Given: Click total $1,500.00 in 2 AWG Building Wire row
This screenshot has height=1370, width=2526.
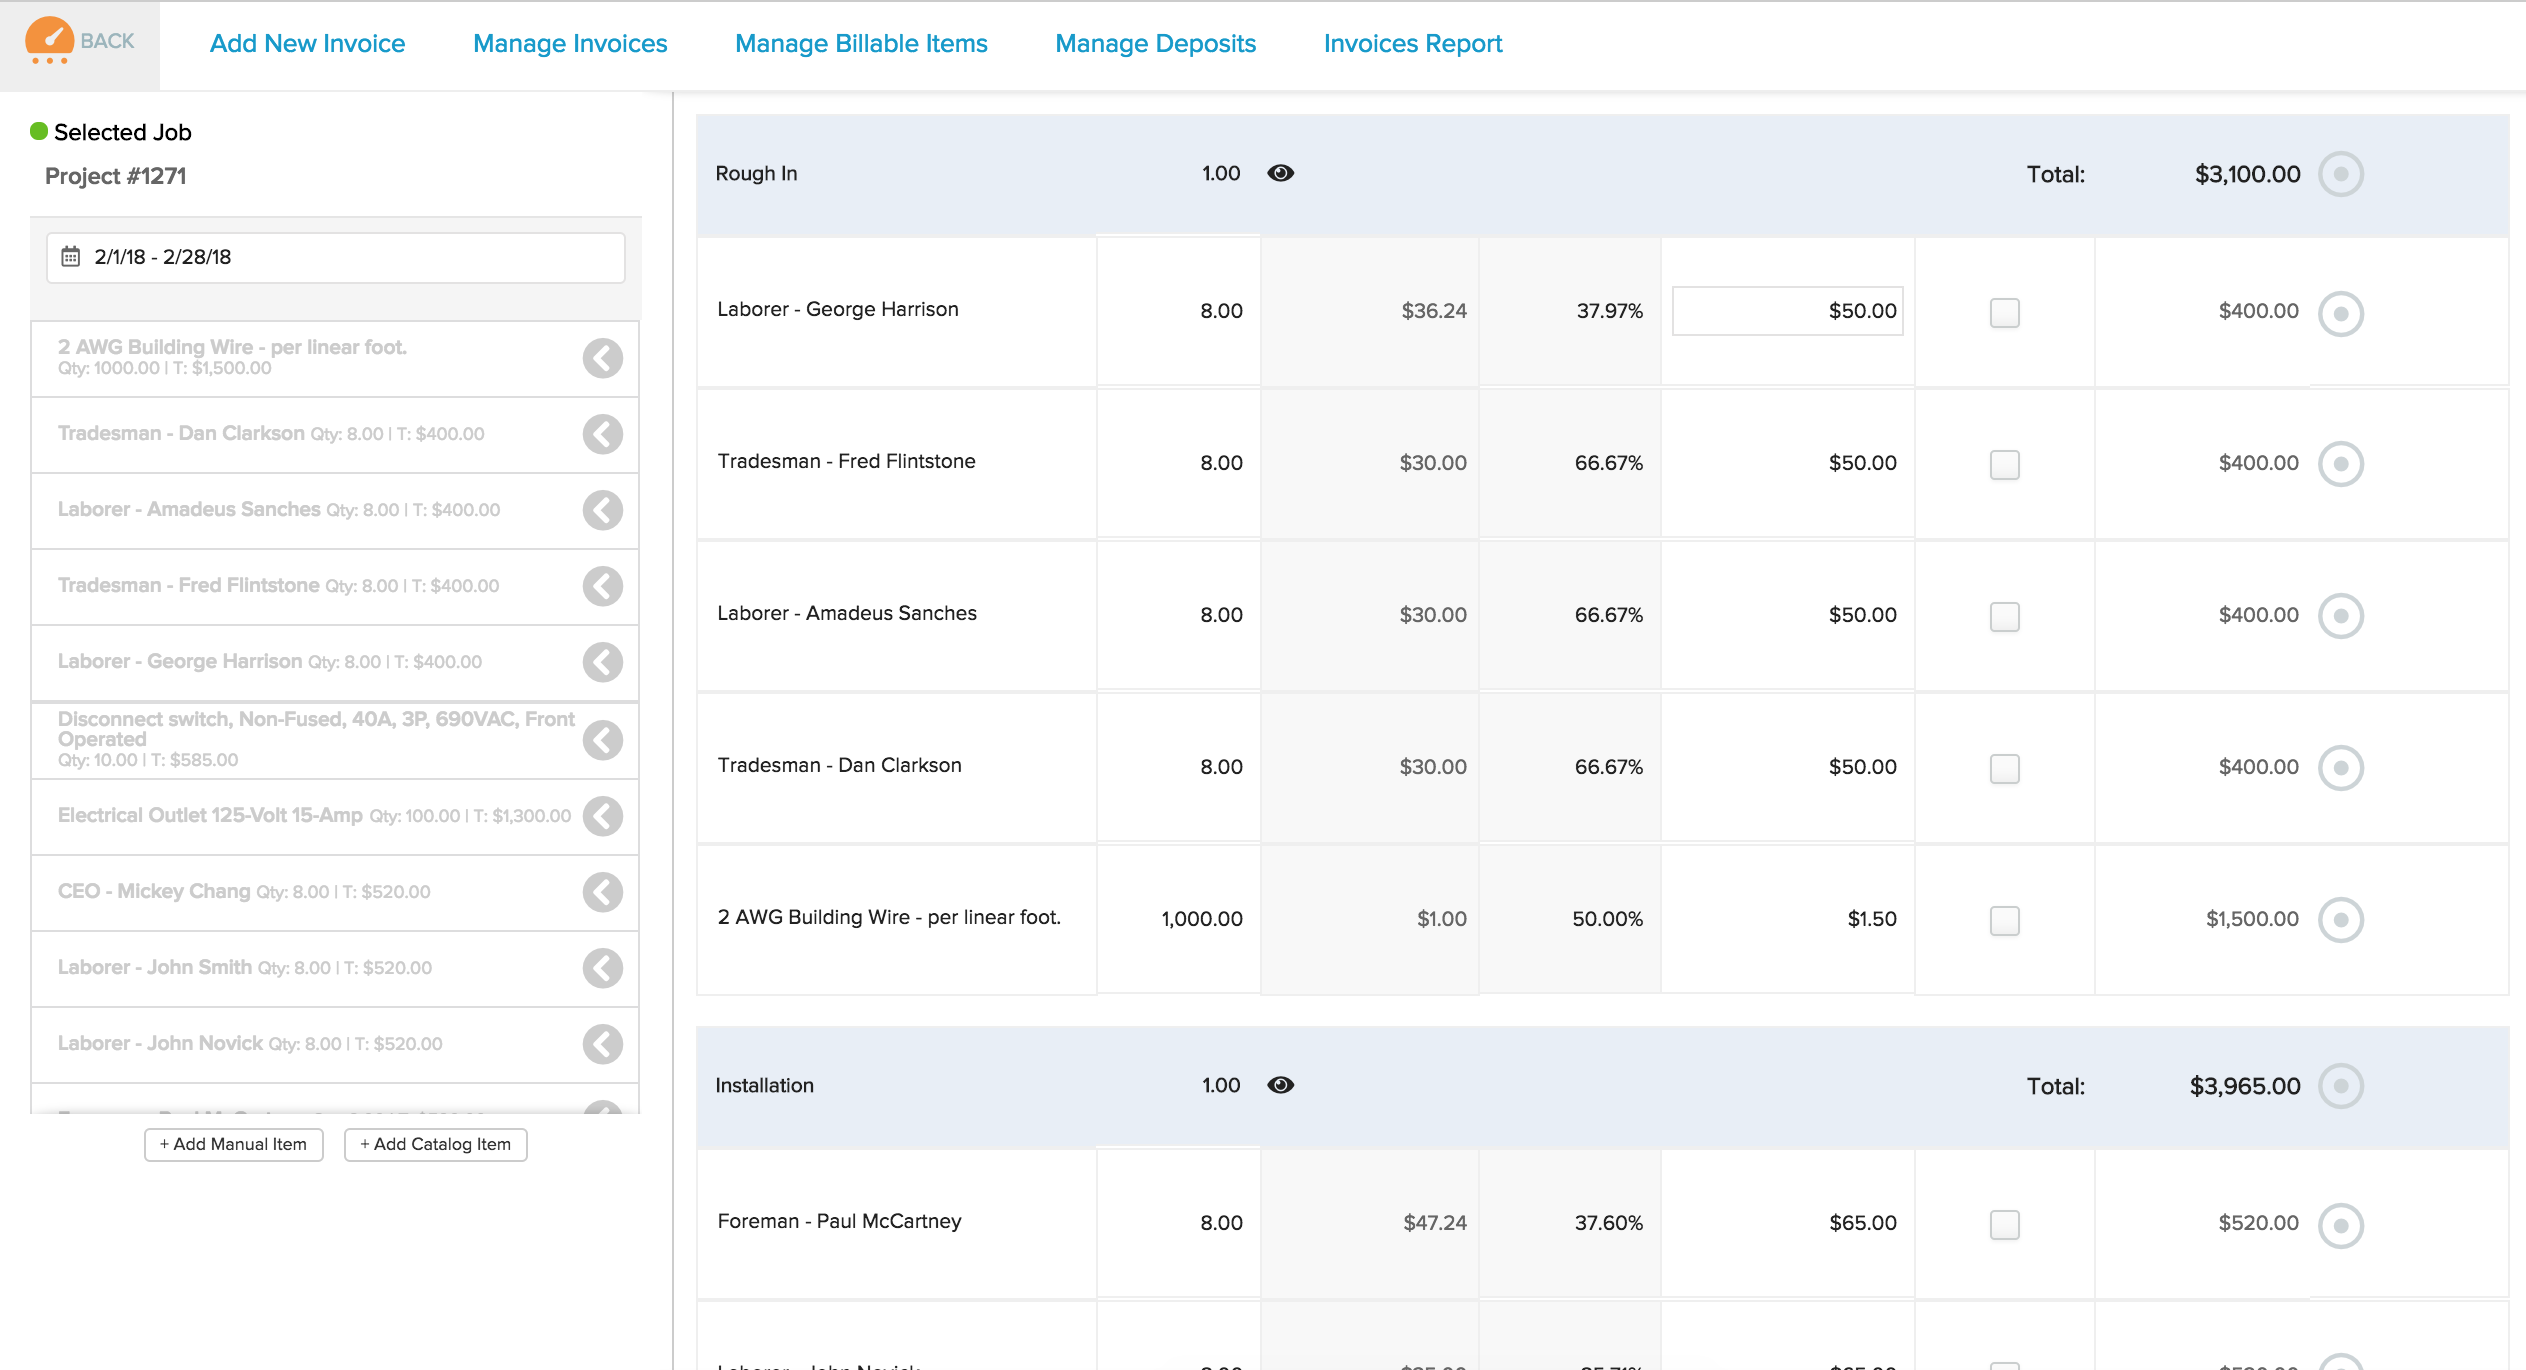Looking at the screenshot, I should 2252,919.
